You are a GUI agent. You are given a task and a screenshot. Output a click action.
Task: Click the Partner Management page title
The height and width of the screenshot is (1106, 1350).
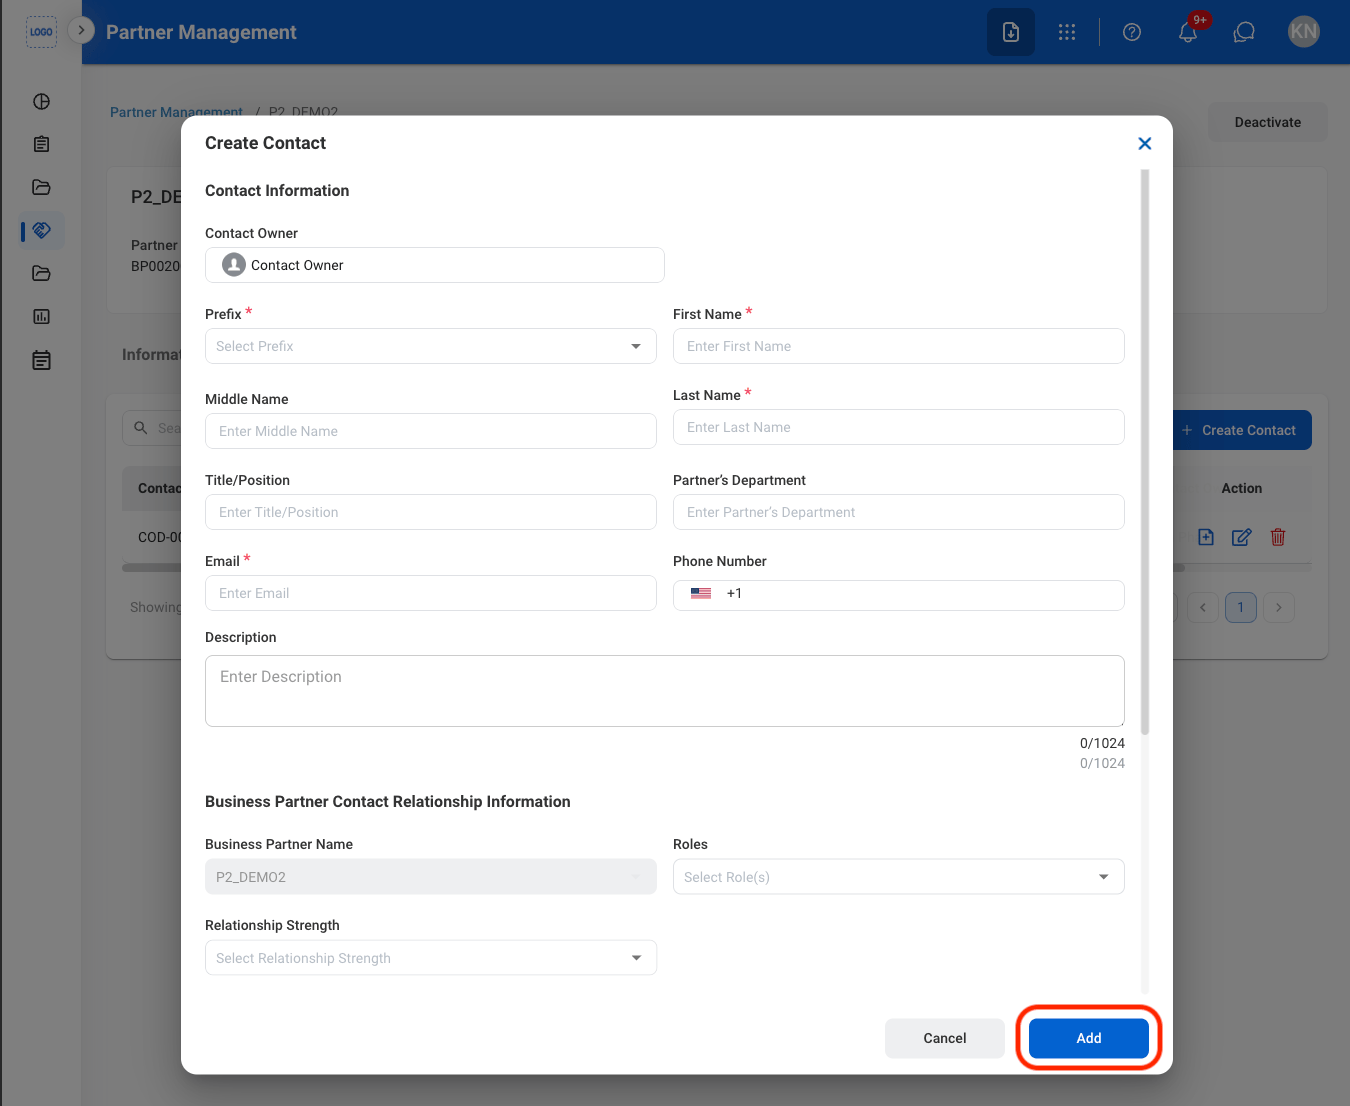click(201, 32)
